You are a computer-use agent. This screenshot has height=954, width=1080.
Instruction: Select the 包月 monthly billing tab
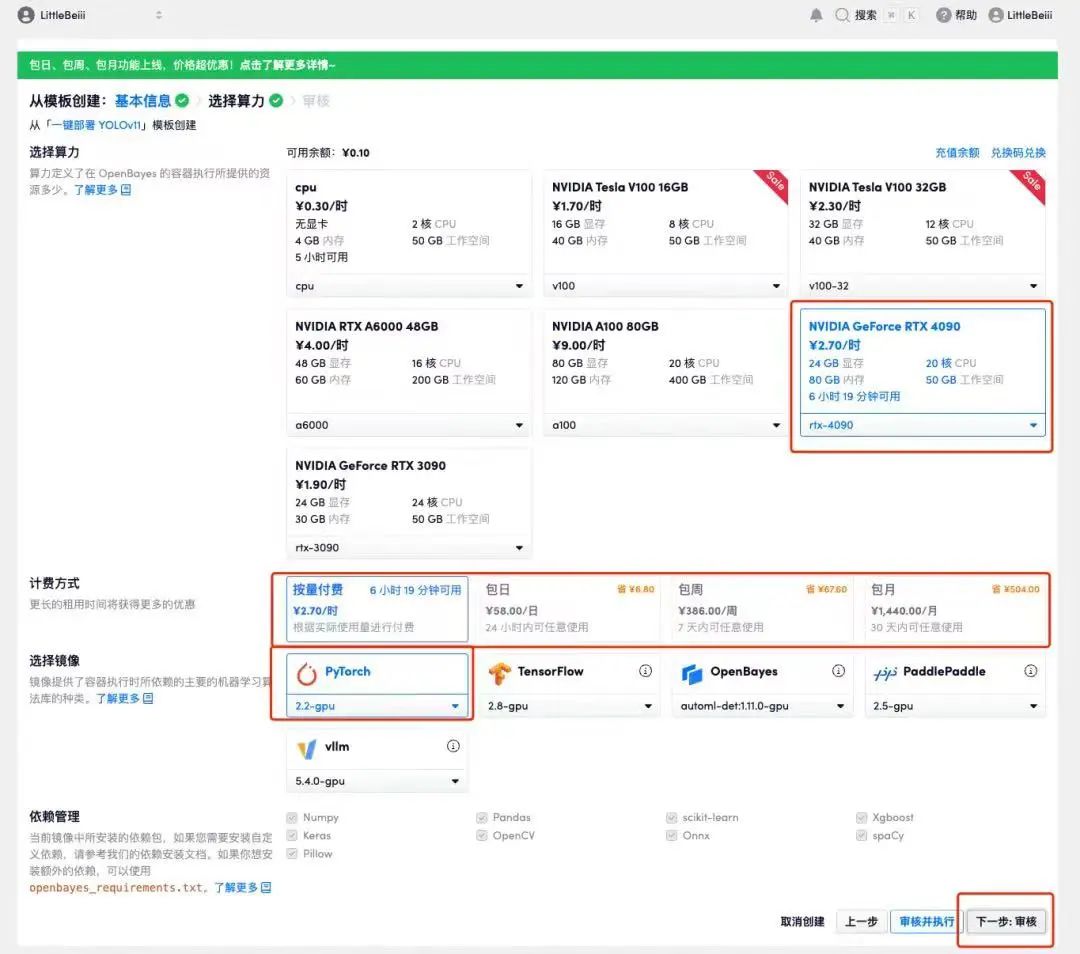954,609
